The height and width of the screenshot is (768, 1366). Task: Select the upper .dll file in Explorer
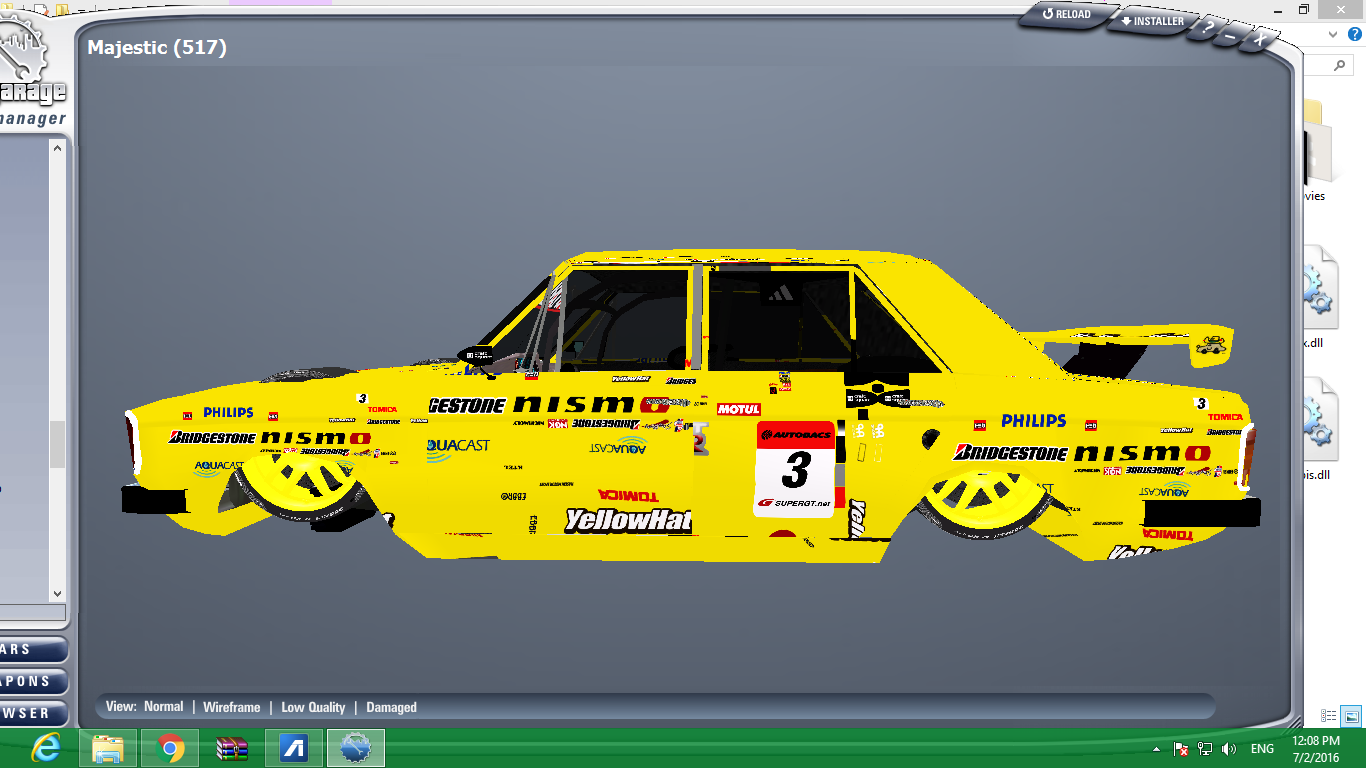tap(1320, 297)
